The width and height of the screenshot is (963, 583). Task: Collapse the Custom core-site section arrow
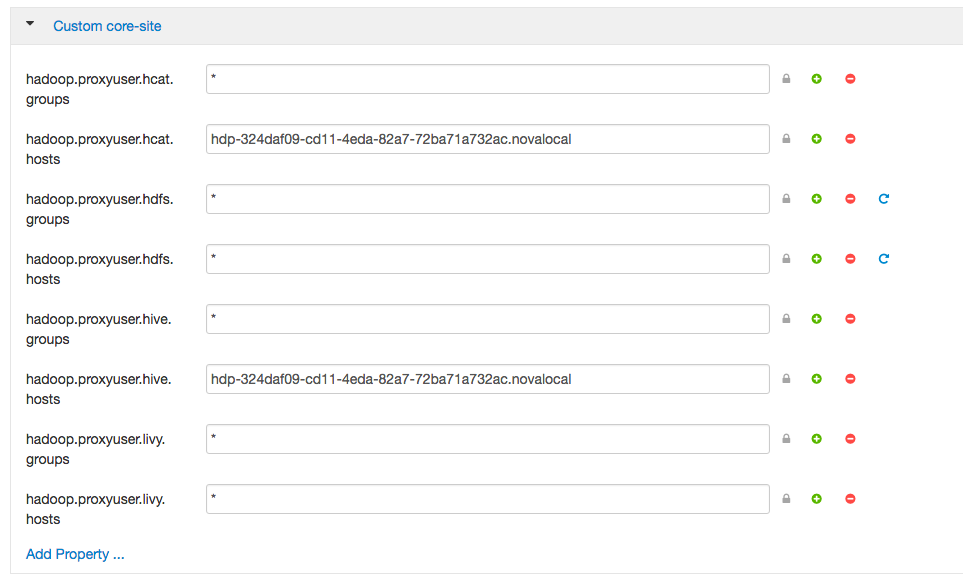pyautogui.click(x=30, y=24)
